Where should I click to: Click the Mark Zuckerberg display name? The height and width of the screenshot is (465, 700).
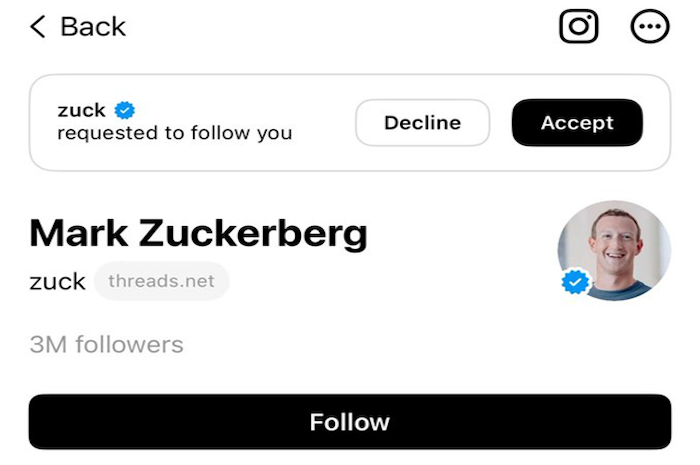point(198,234)
